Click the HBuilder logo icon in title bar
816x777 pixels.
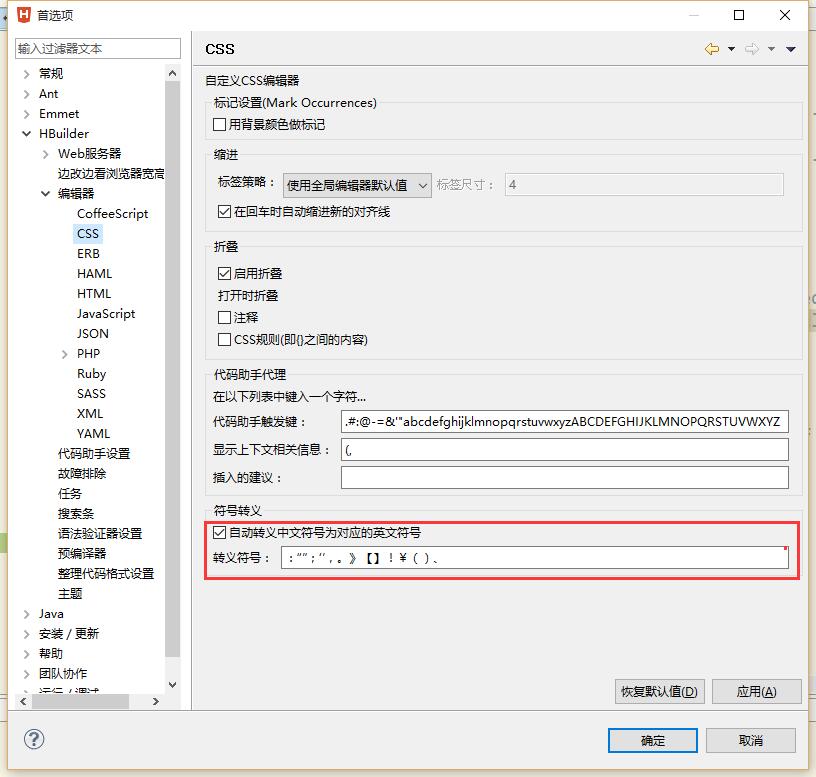pos(24,15)
